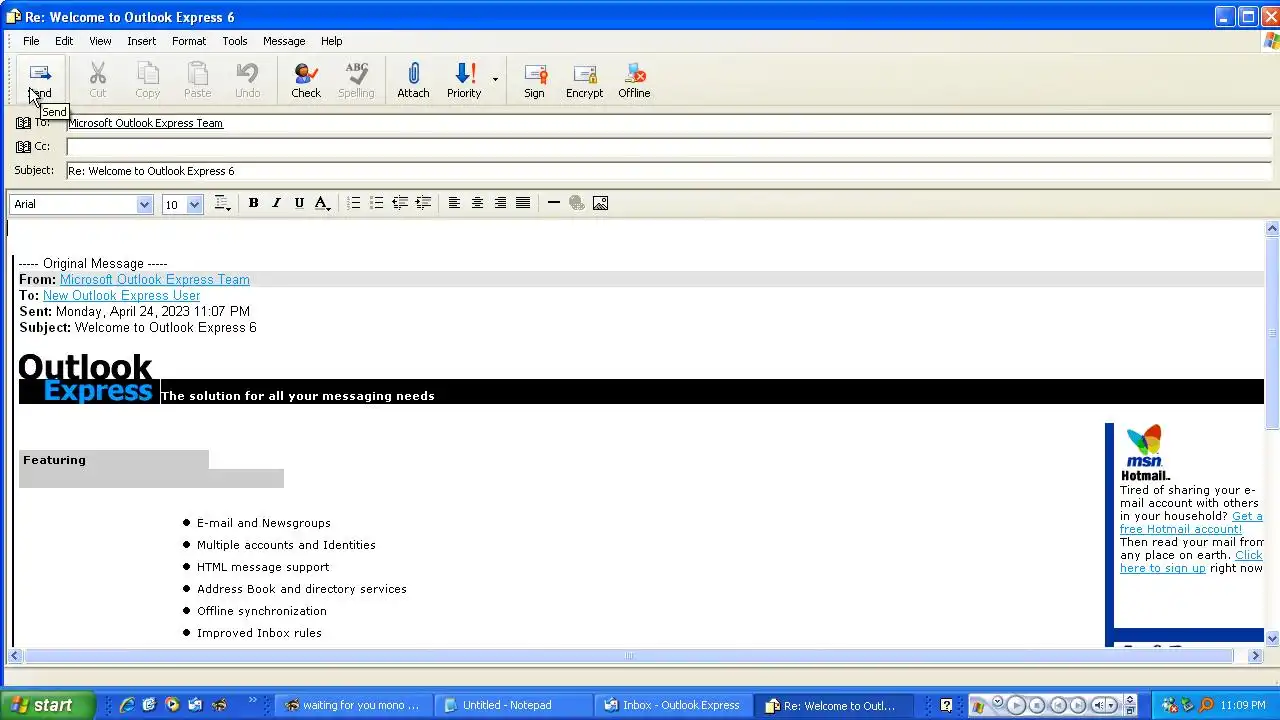1280x720 pixels.
Task: Click the Send button in toolbar
Action: [x=40, y=81]
